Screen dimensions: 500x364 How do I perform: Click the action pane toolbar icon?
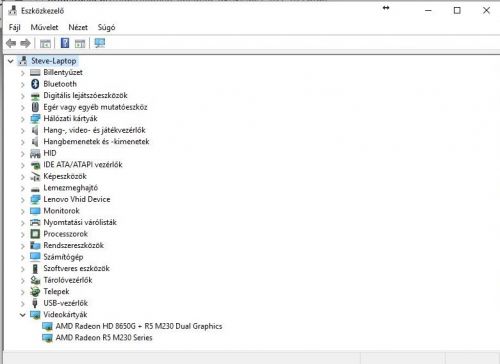pos(80,43)
